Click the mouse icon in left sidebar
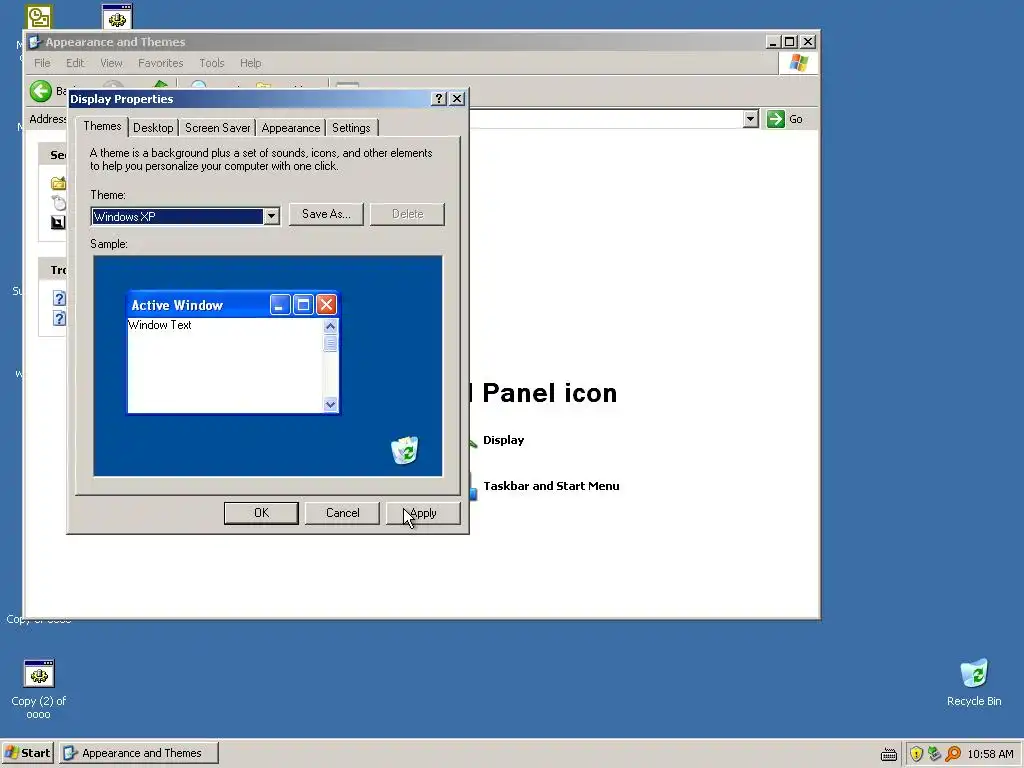Image resolution: width=1024 pixels, height=768 pixels. 59,202
